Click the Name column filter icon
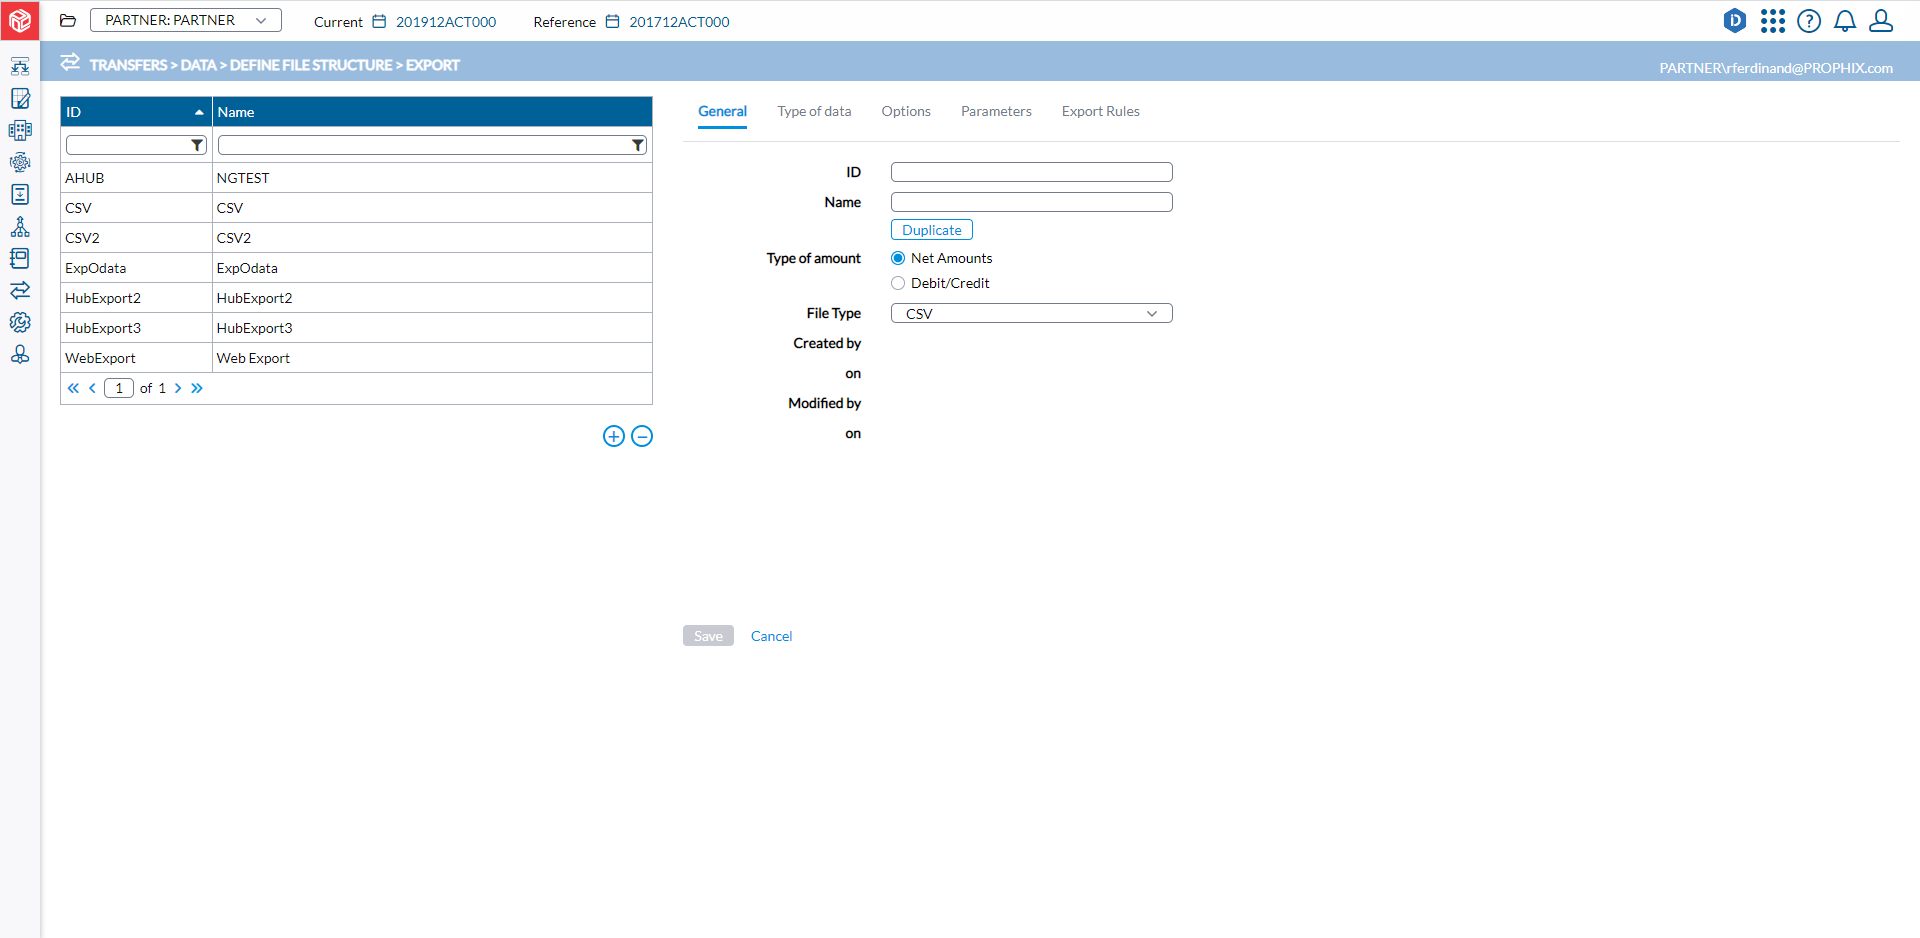The height and width of the screenshot is (938, 1920). click(x=637, y=146)
